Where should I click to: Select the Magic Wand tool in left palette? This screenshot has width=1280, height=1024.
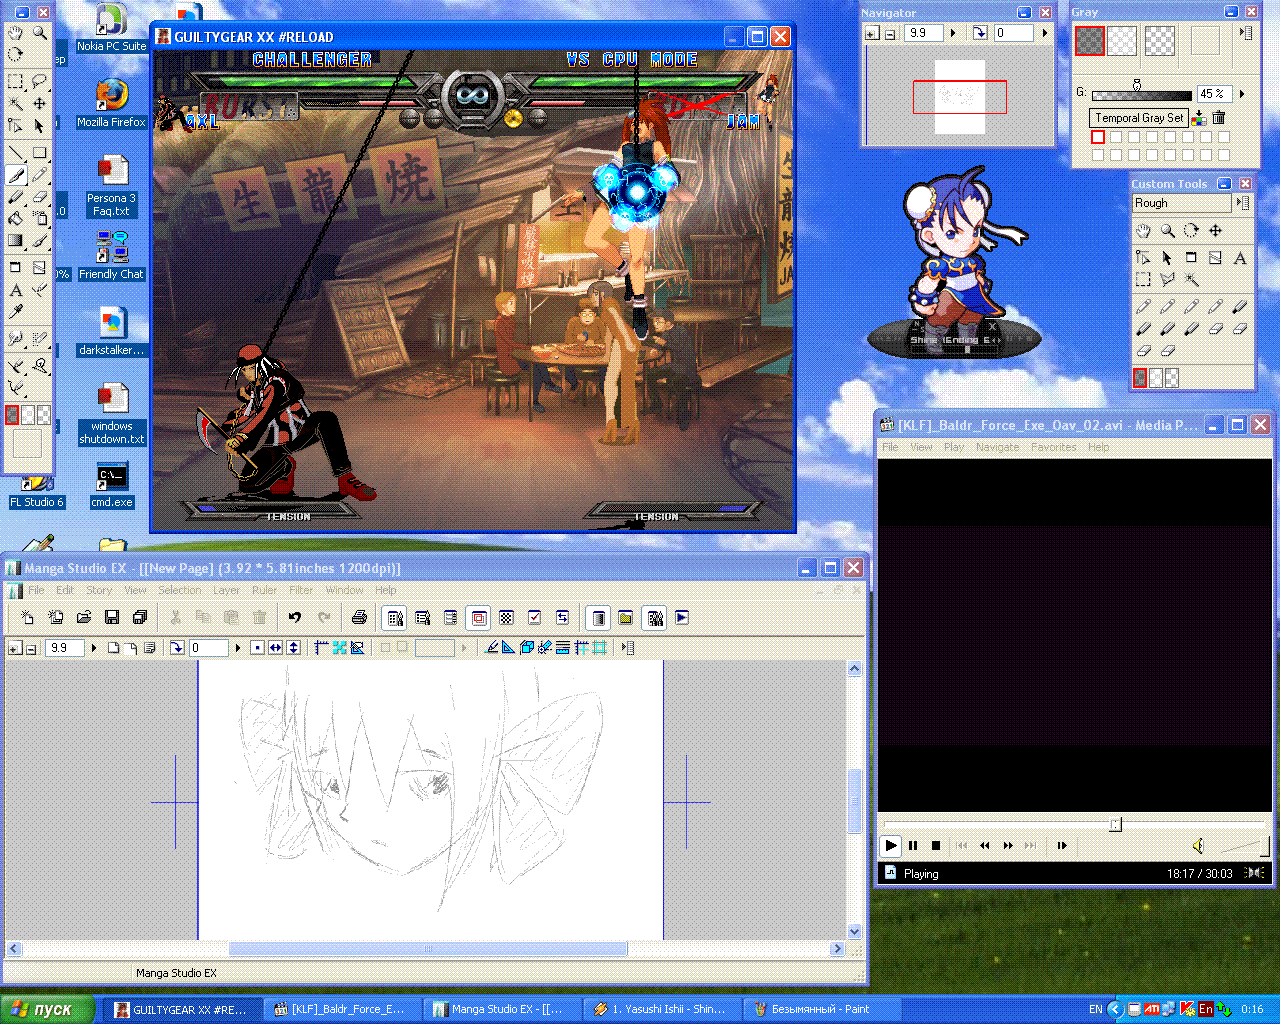[x=15, y=104]
